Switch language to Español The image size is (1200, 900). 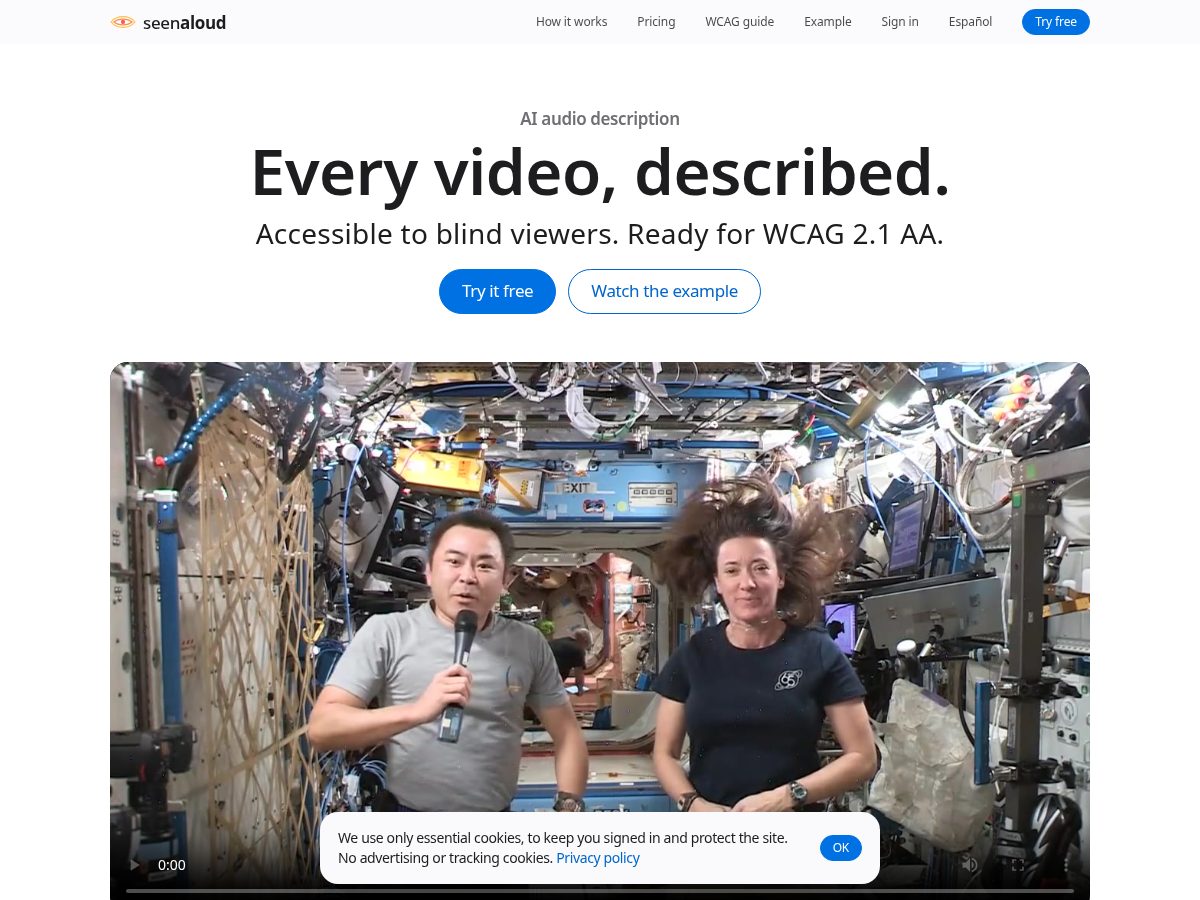970,22
